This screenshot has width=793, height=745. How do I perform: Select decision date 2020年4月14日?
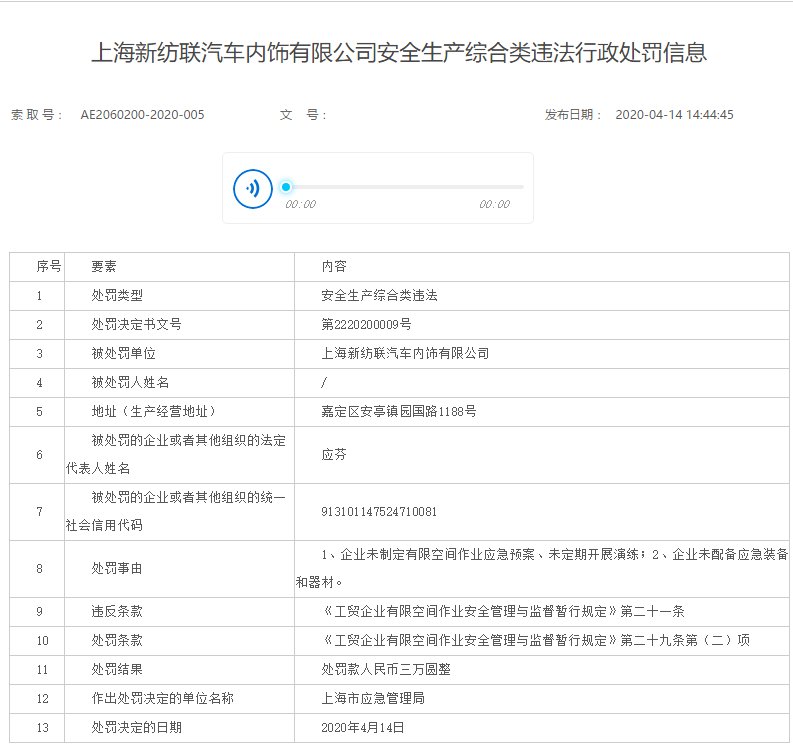pyautogui.click(x=363, y=728)
